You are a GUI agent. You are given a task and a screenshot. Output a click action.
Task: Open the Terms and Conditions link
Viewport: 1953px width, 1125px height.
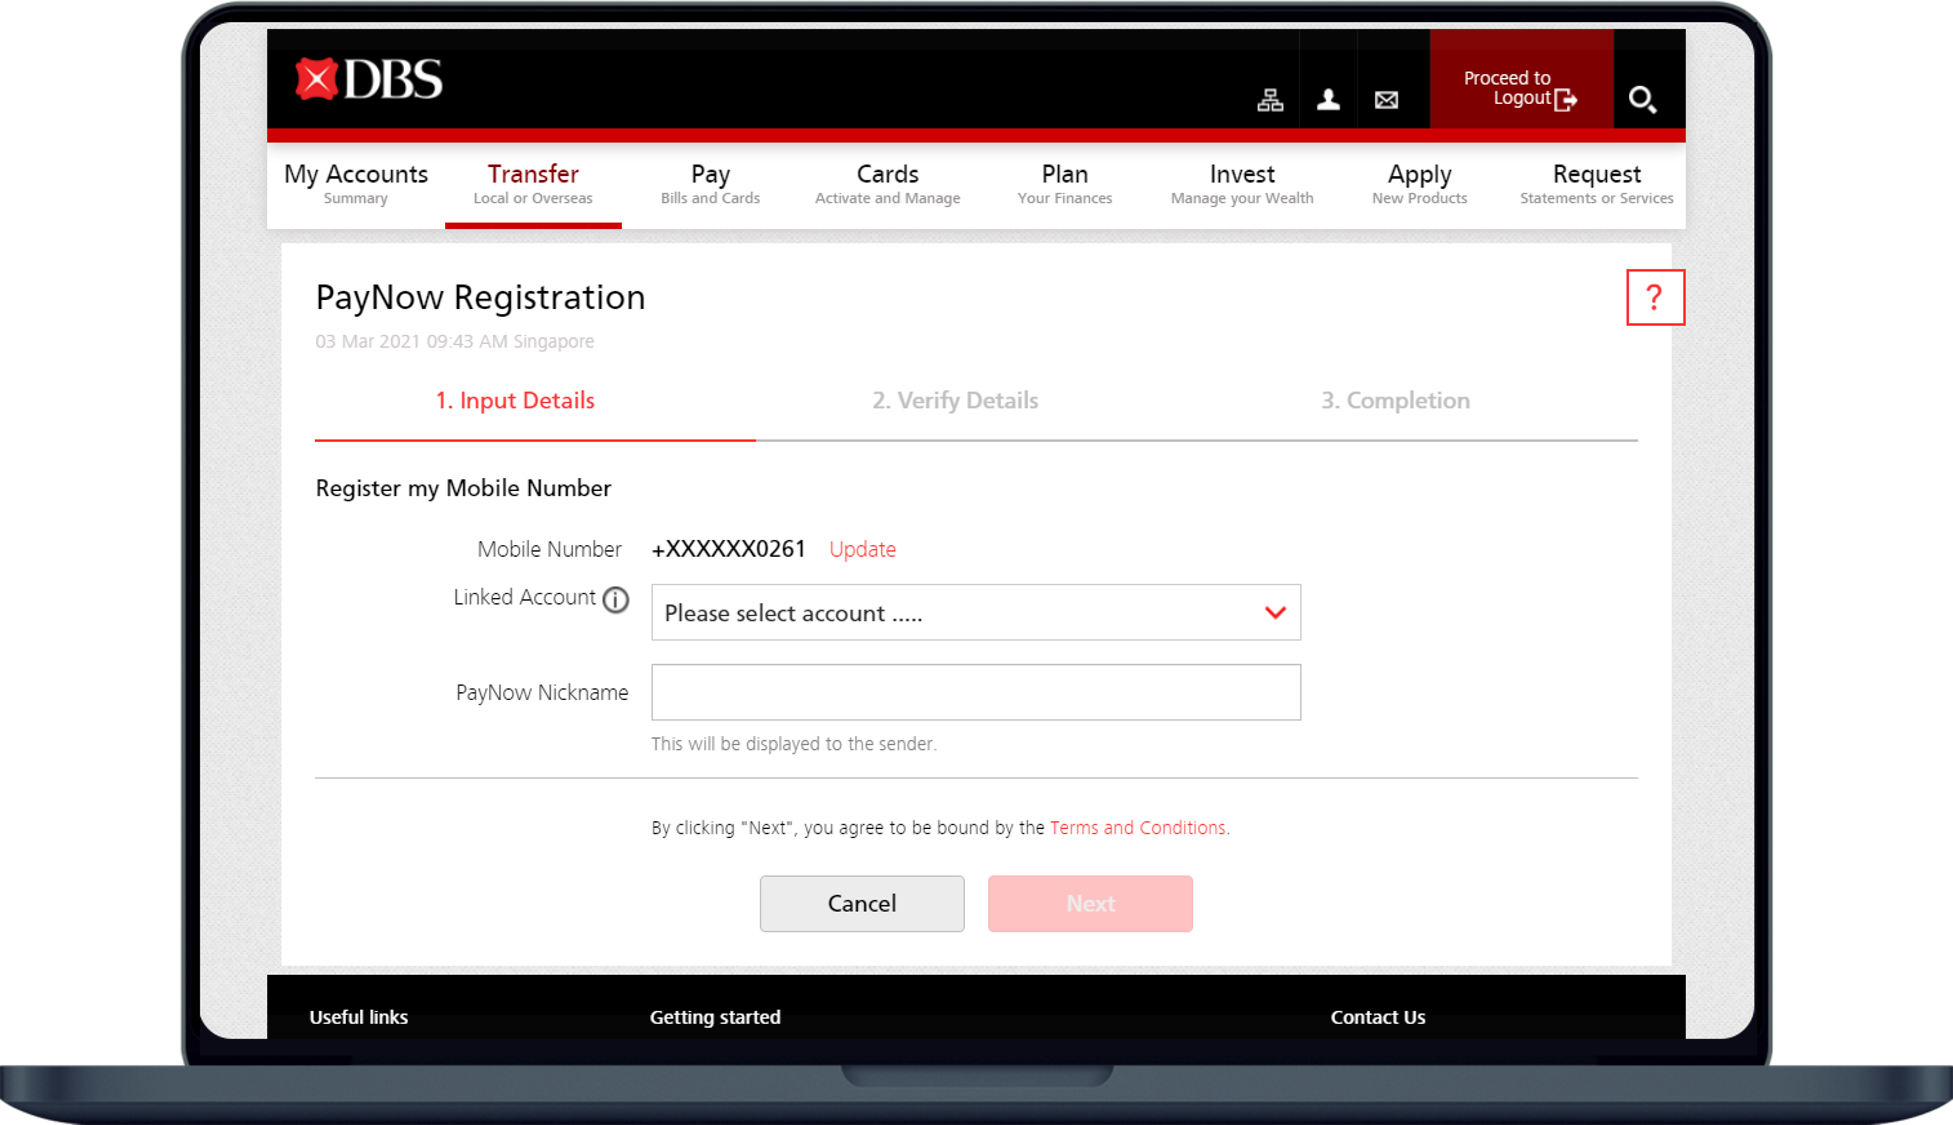[x=1137, y=828]
